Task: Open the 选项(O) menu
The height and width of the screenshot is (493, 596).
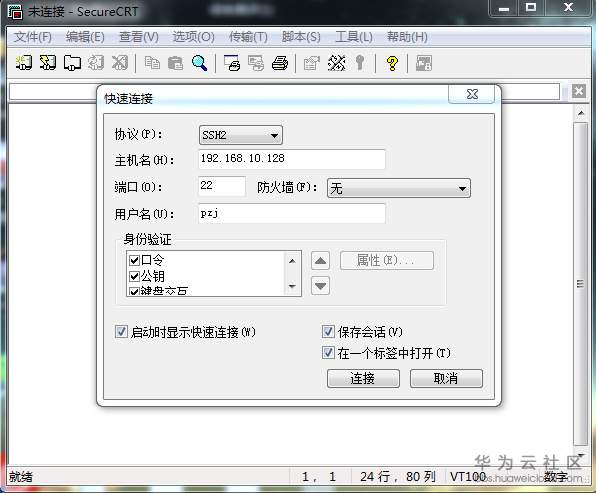Action: (x=193, y=37)
